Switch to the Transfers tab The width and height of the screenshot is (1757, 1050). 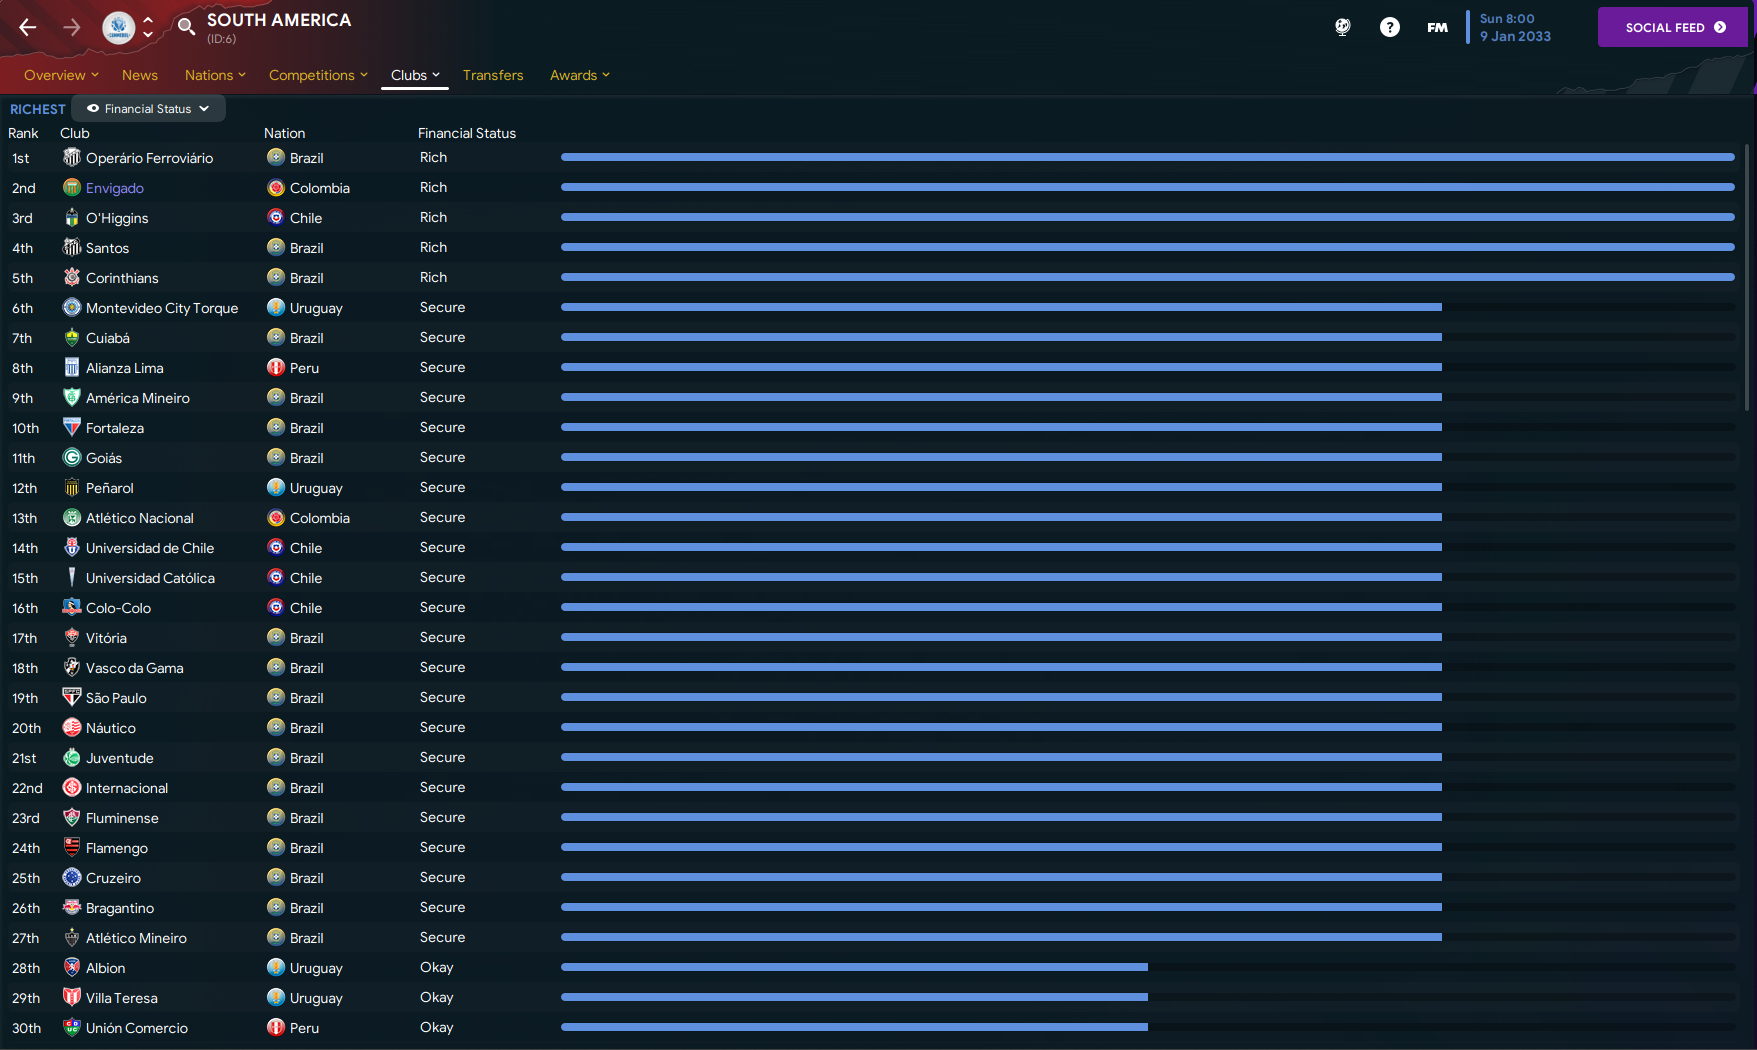tap(493, 75)
